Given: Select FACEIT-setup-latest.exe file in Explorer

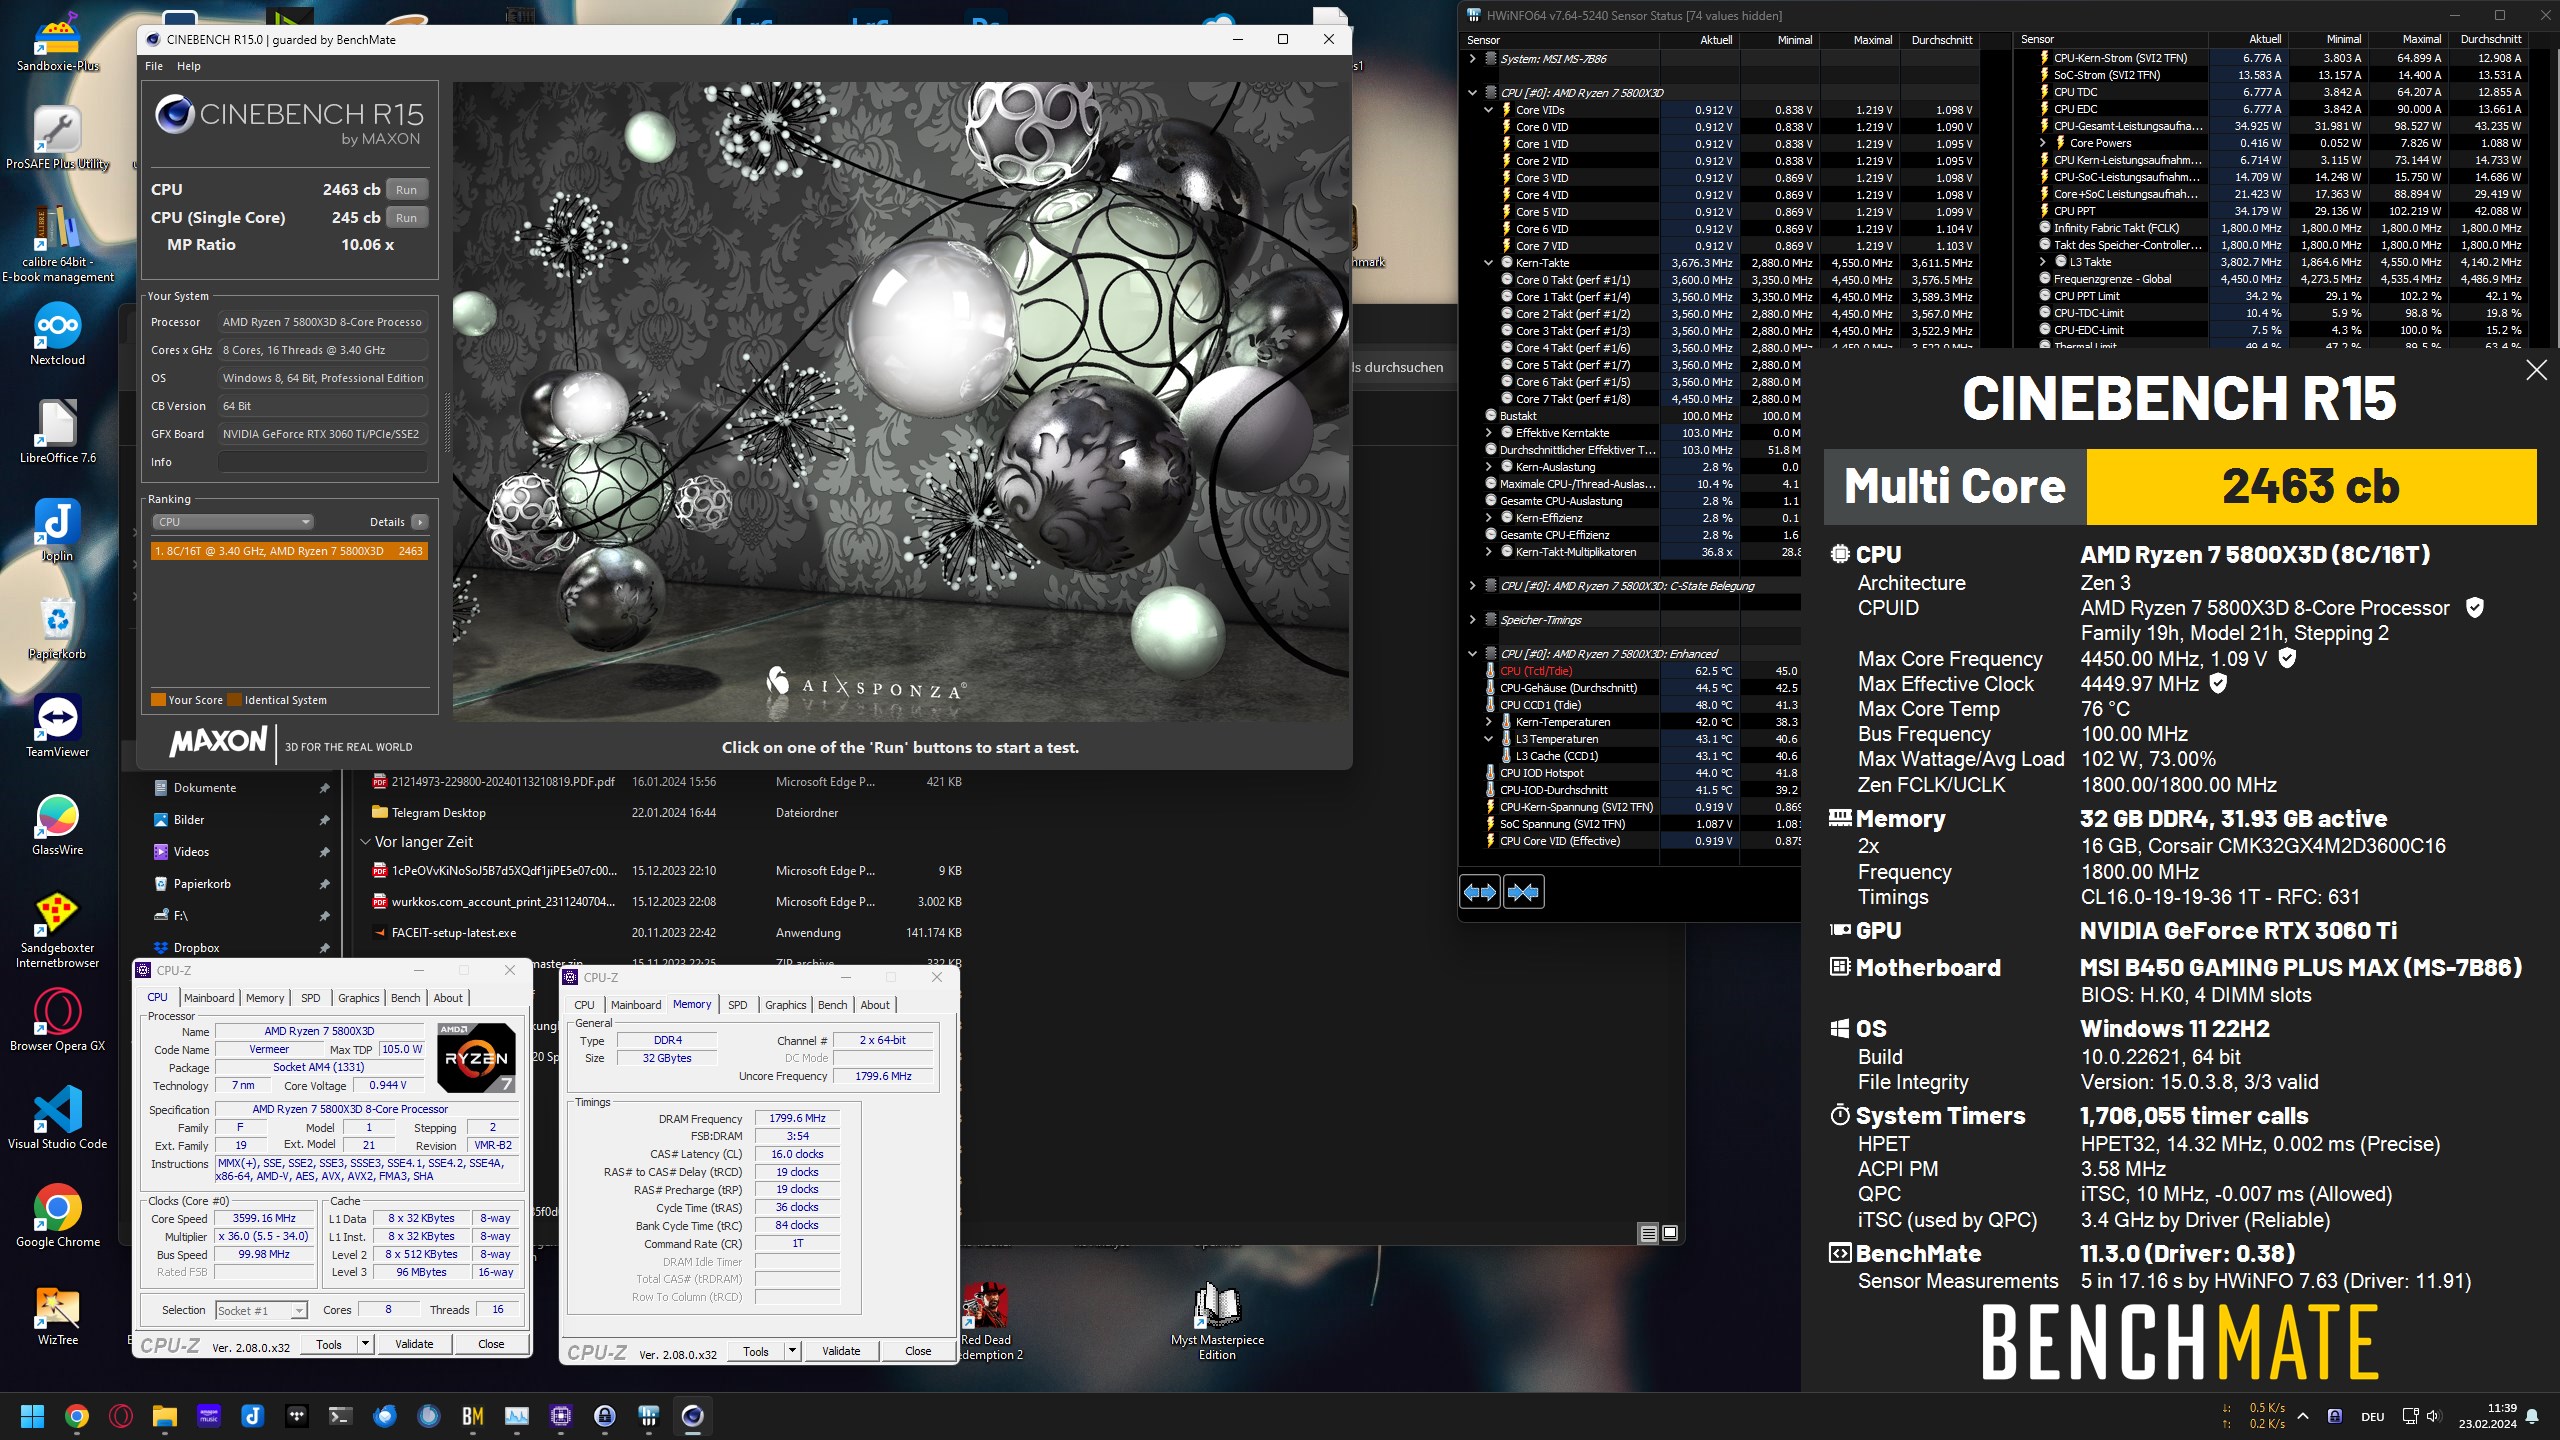Looking at the screenshot, I should point(454,933).
